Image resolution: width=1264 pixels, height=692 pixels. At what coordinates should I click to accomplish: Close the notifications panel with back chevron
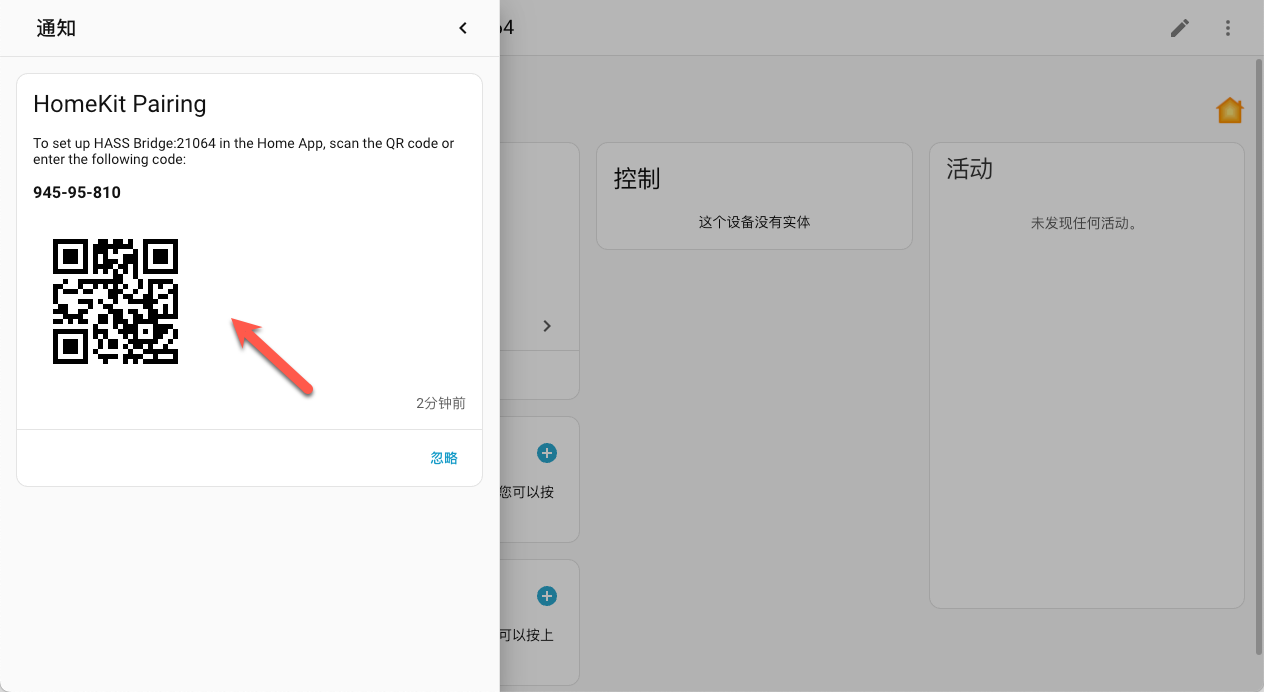pos(463,28)
